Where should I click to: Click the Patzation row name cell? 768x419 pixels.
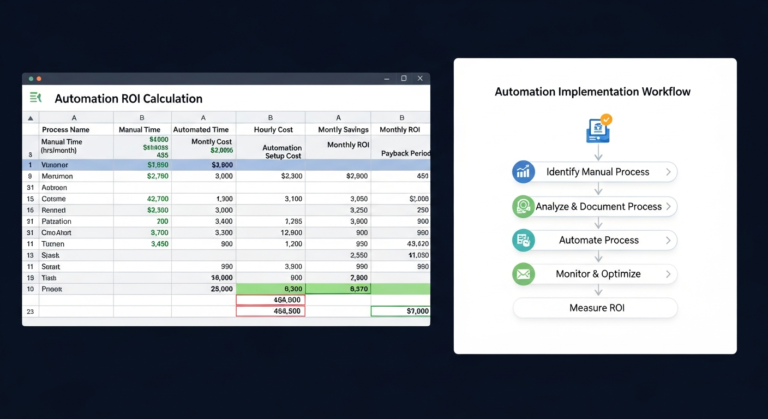coord(76,221)
